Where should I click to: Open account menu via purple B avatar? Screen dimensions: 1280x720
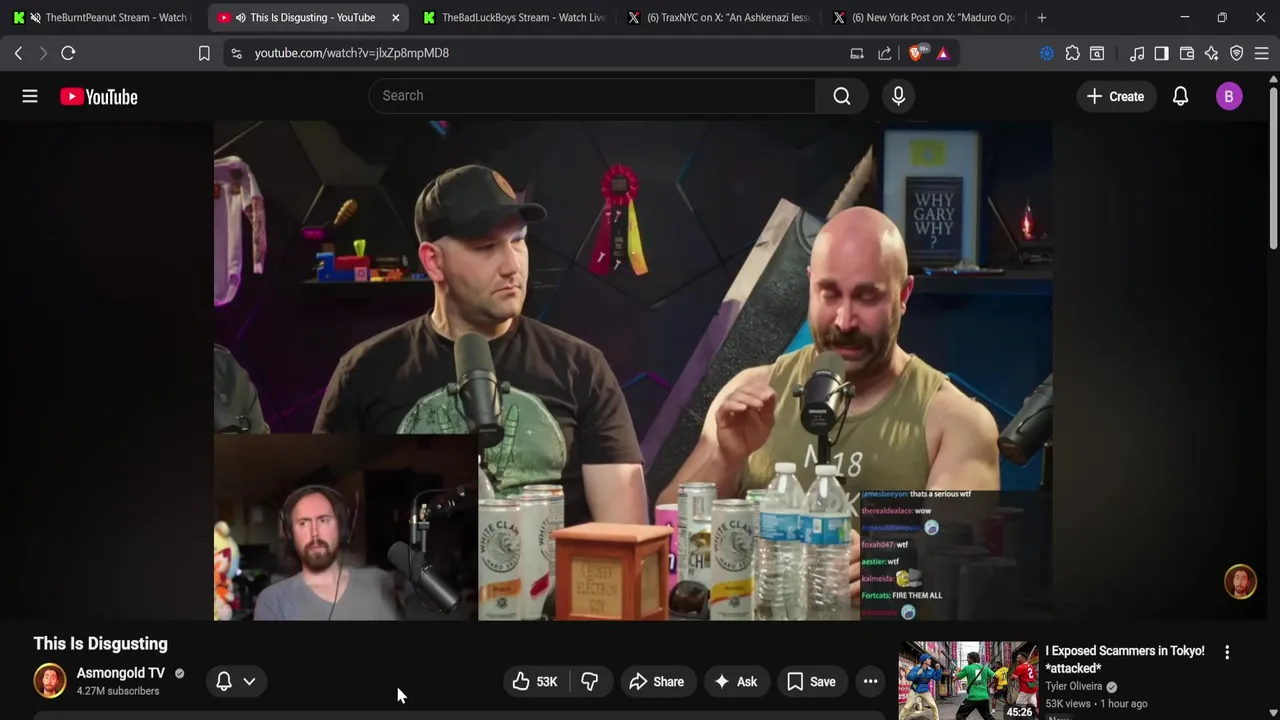point(1229,96)
